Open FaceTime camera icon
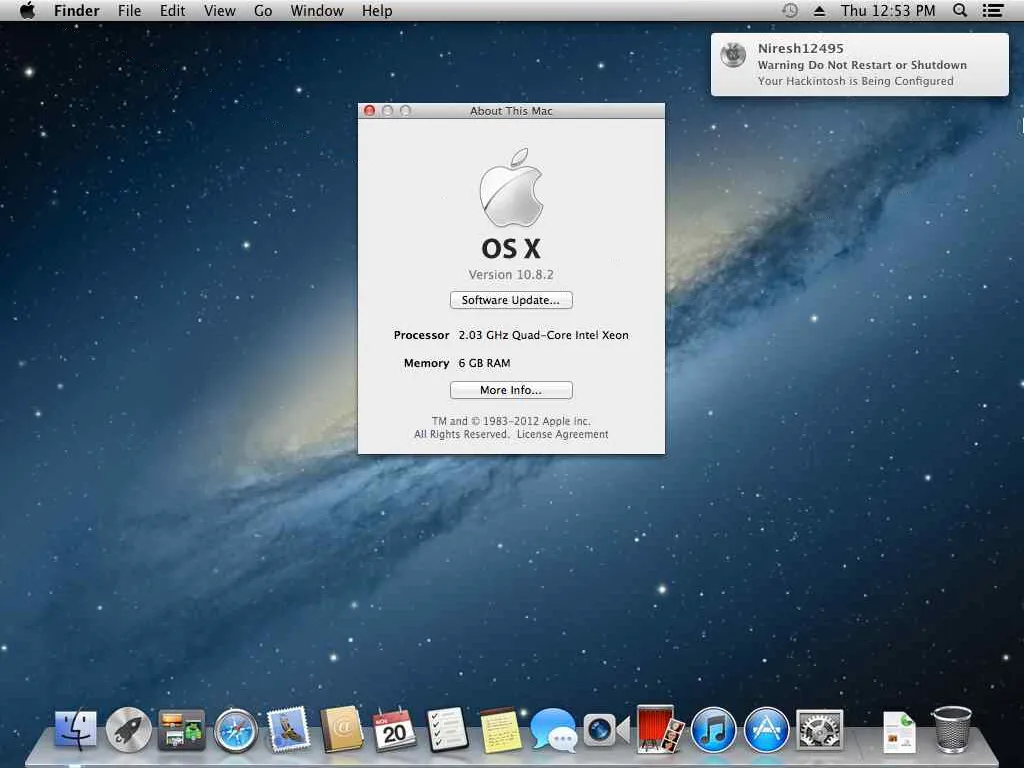1024x768 pixels. tap(606, 729)
